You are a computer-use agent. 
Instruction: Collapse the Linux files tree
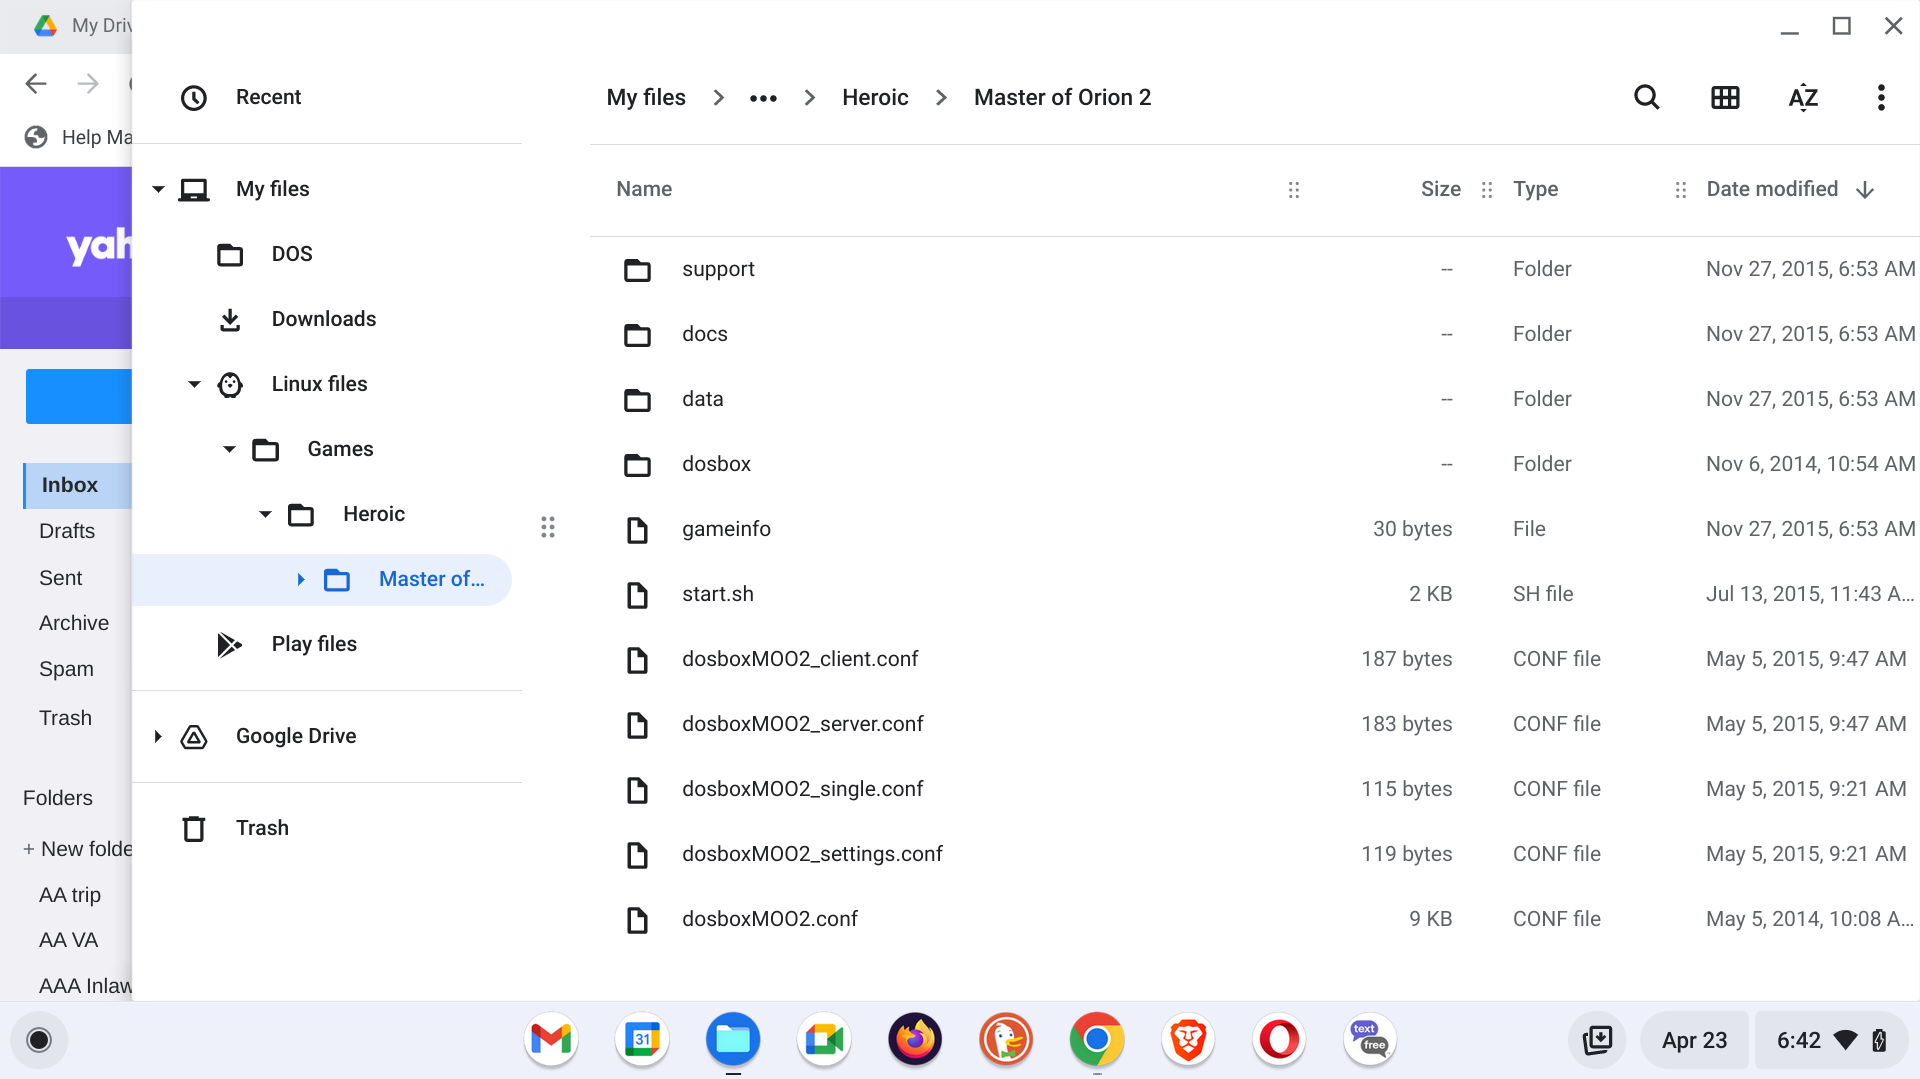194,384
